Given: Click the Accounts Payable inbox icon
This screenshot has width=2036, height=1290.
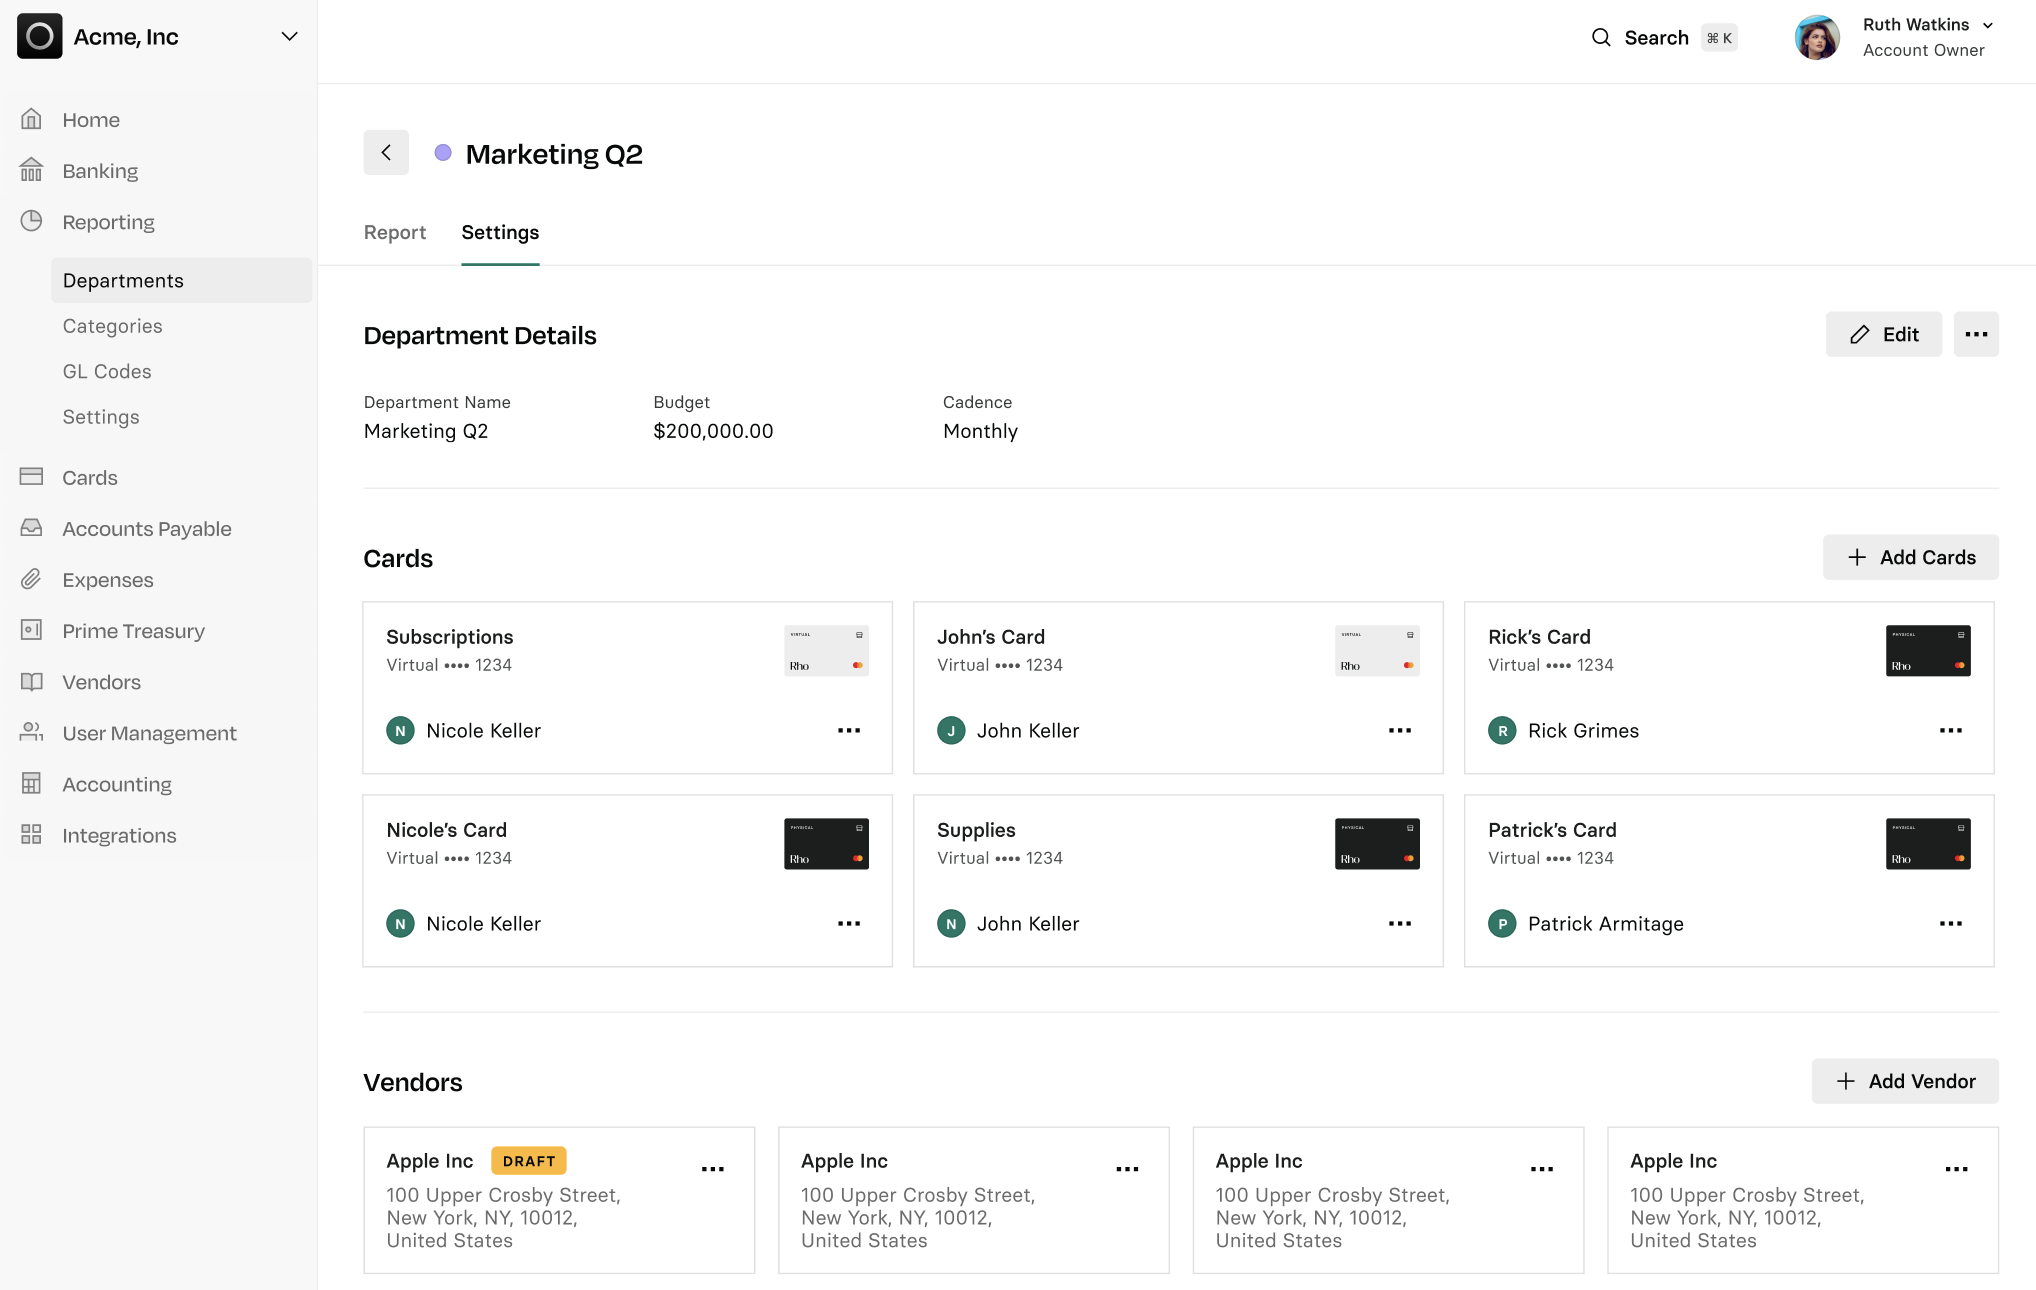Looking at the screenshot, I should click(x=31, y=528).
